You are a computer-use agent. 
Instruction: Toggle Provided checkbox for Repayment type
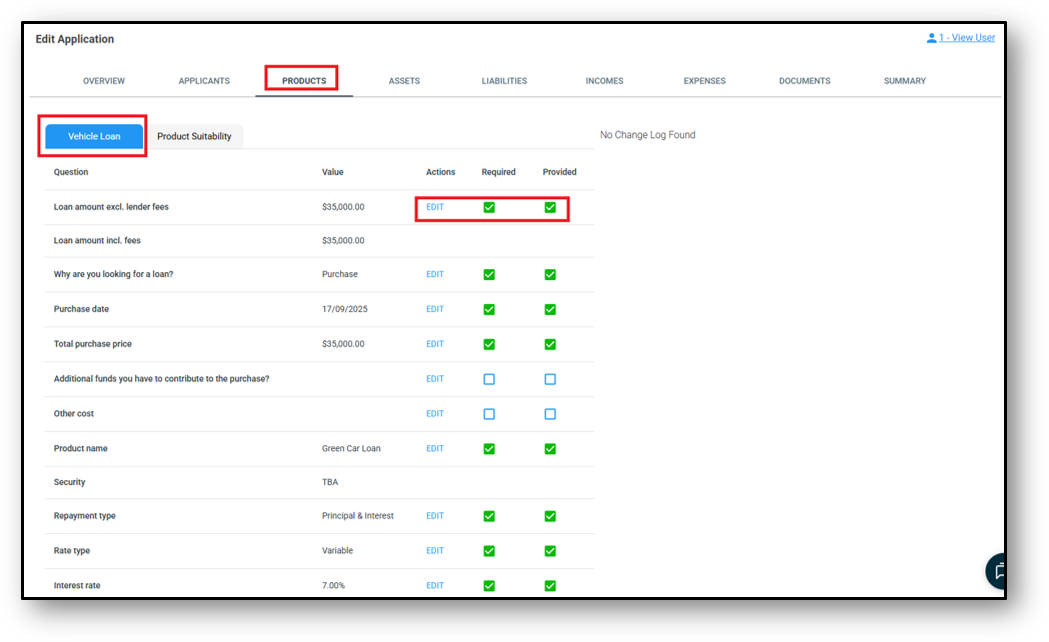(550, 516)
